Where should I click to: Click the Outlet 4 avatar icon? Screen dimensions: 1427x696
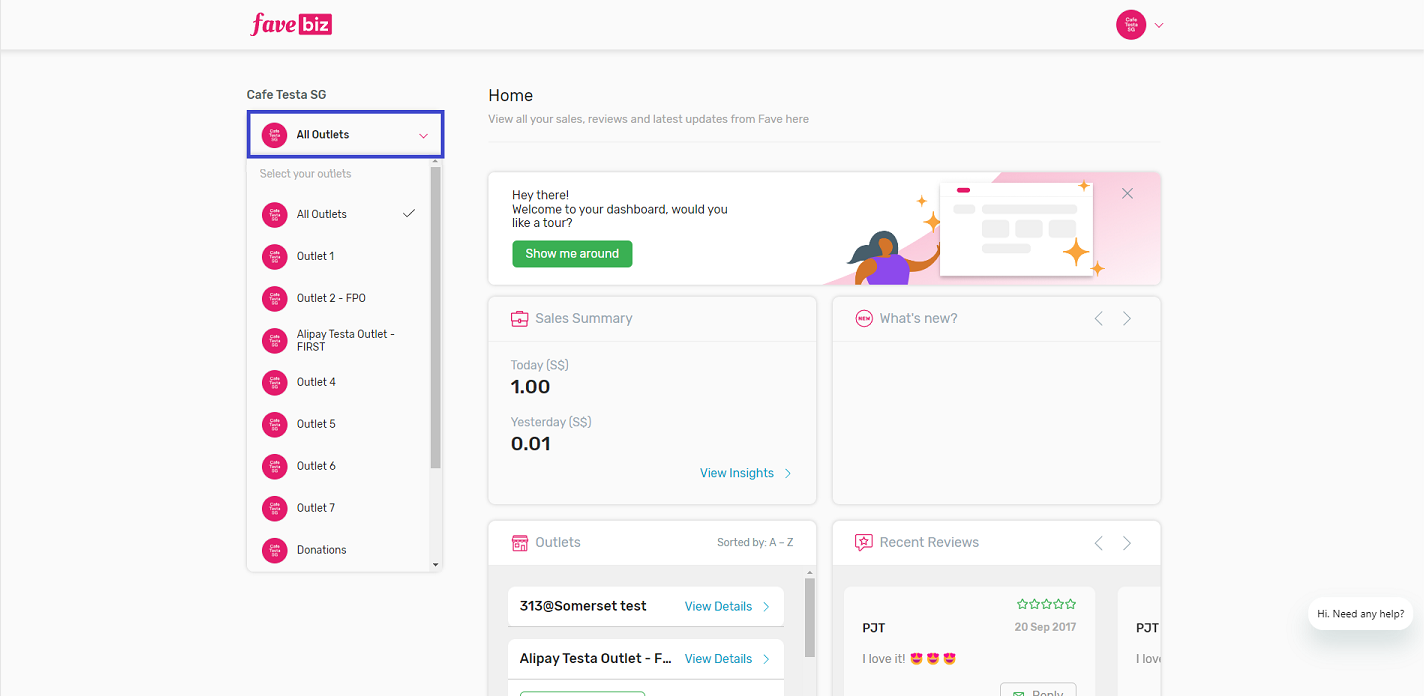274,382
